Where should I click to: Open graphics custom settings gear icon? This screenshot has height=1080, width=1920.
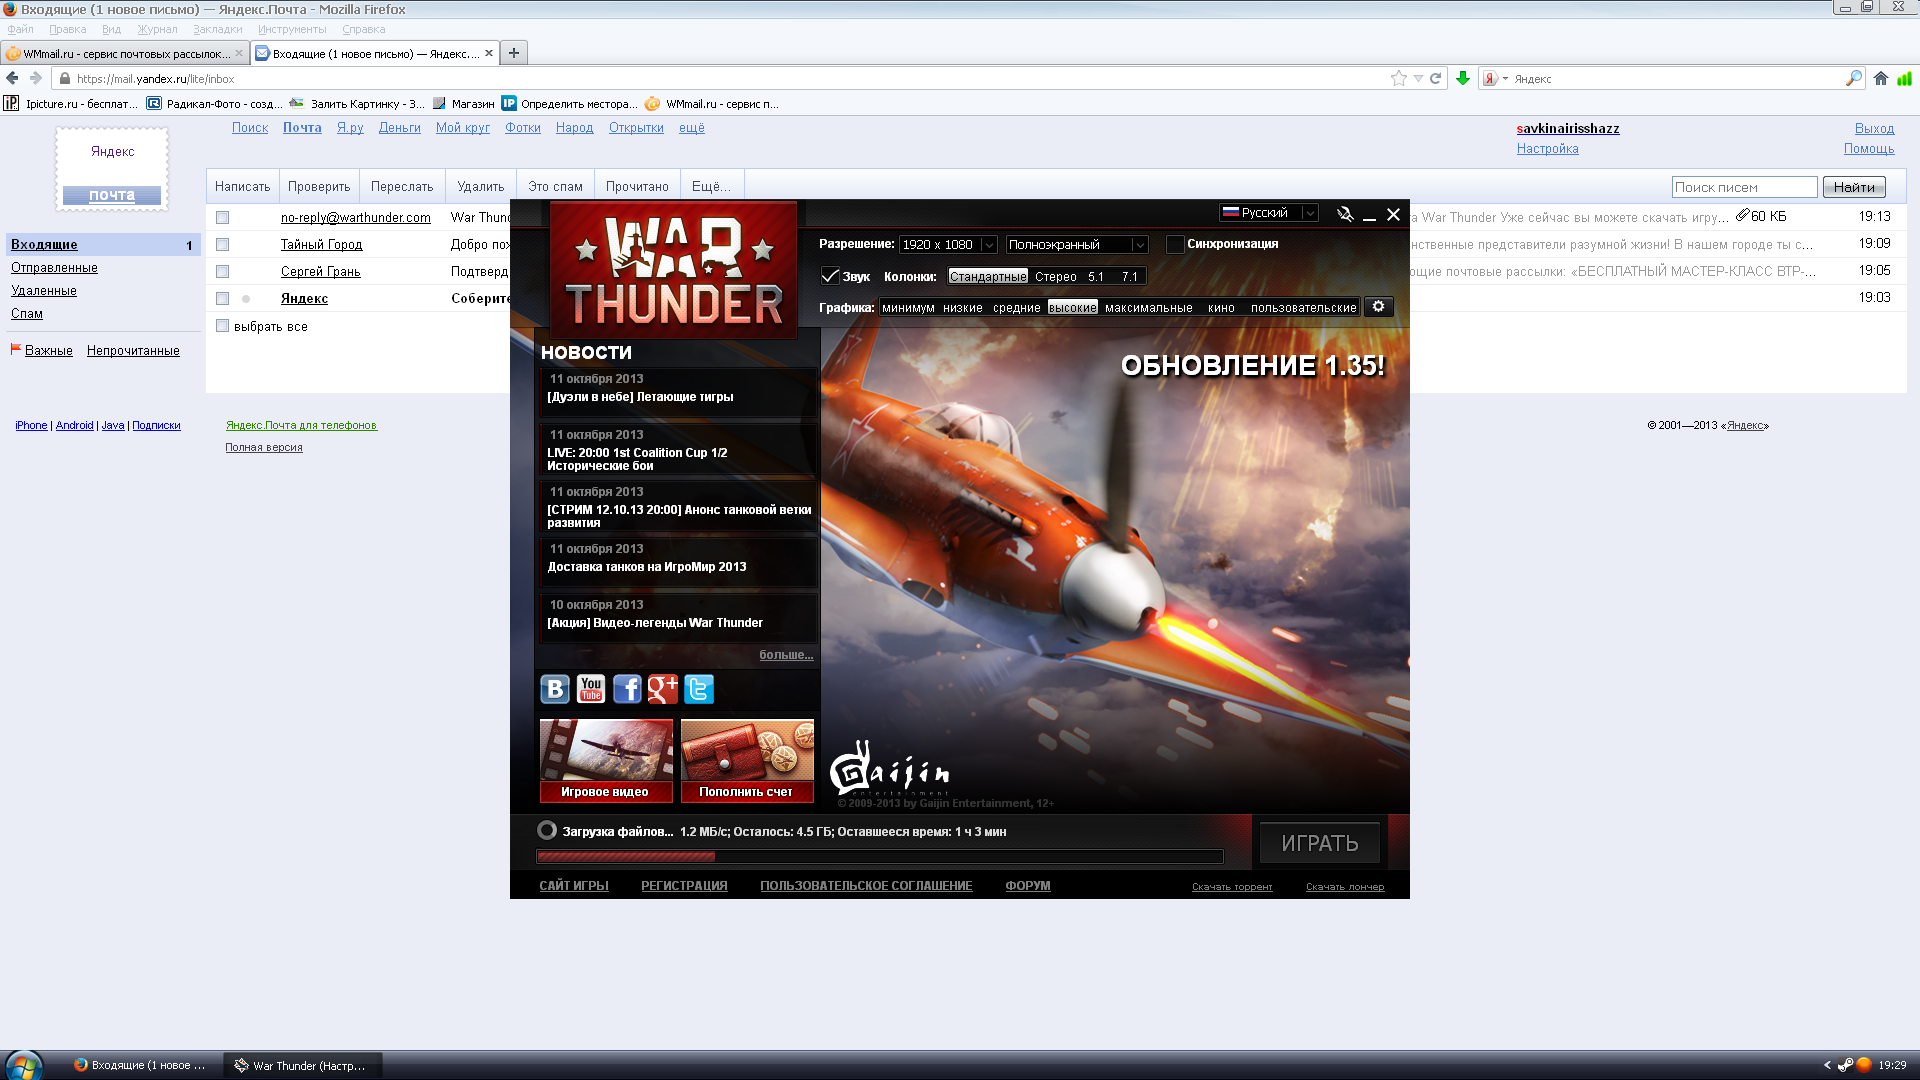[x=1378, y=307]
